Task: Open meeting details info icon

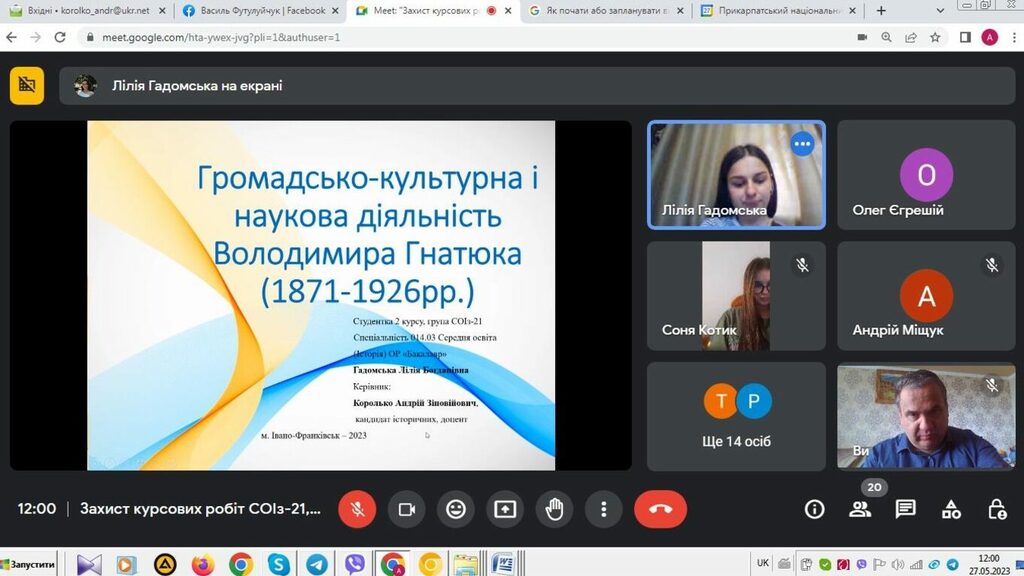Action: (x=815, y=509)
